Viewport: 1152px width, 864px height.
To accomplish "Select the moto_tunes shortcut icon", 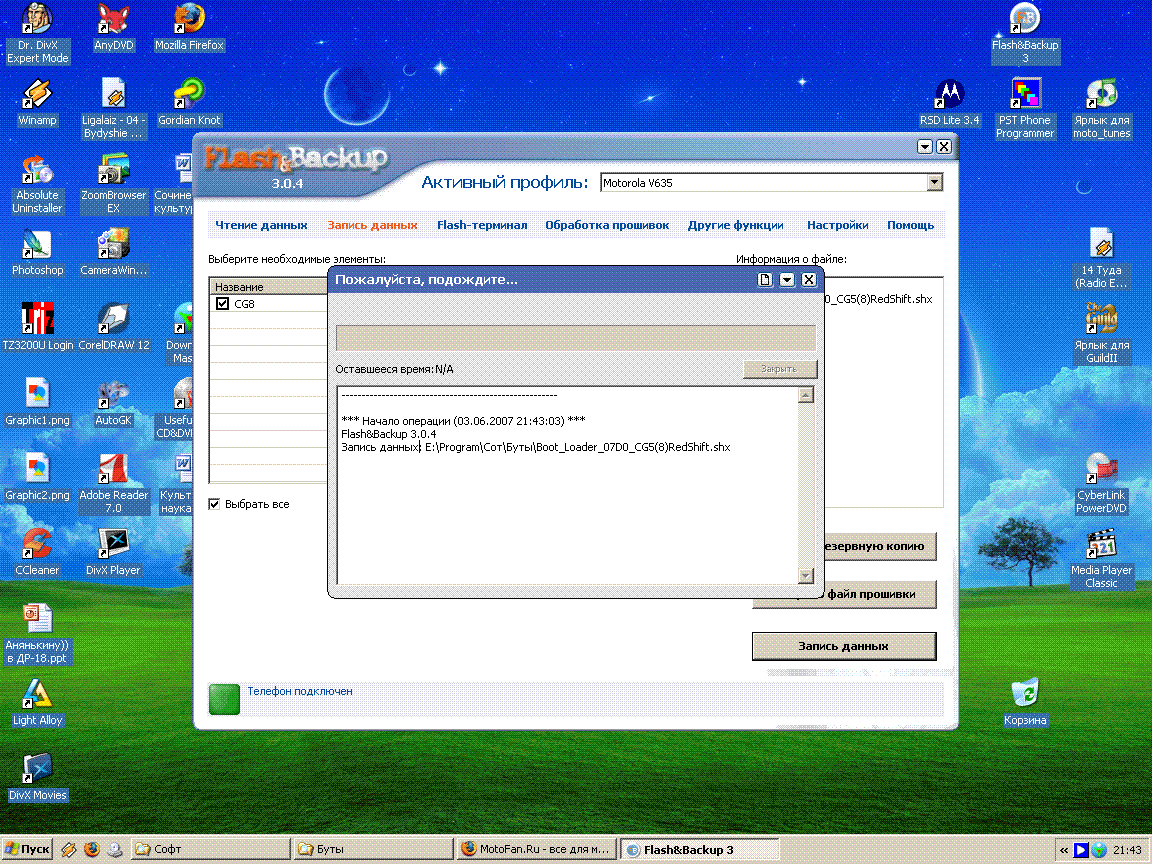I will tap(1101, 108).
